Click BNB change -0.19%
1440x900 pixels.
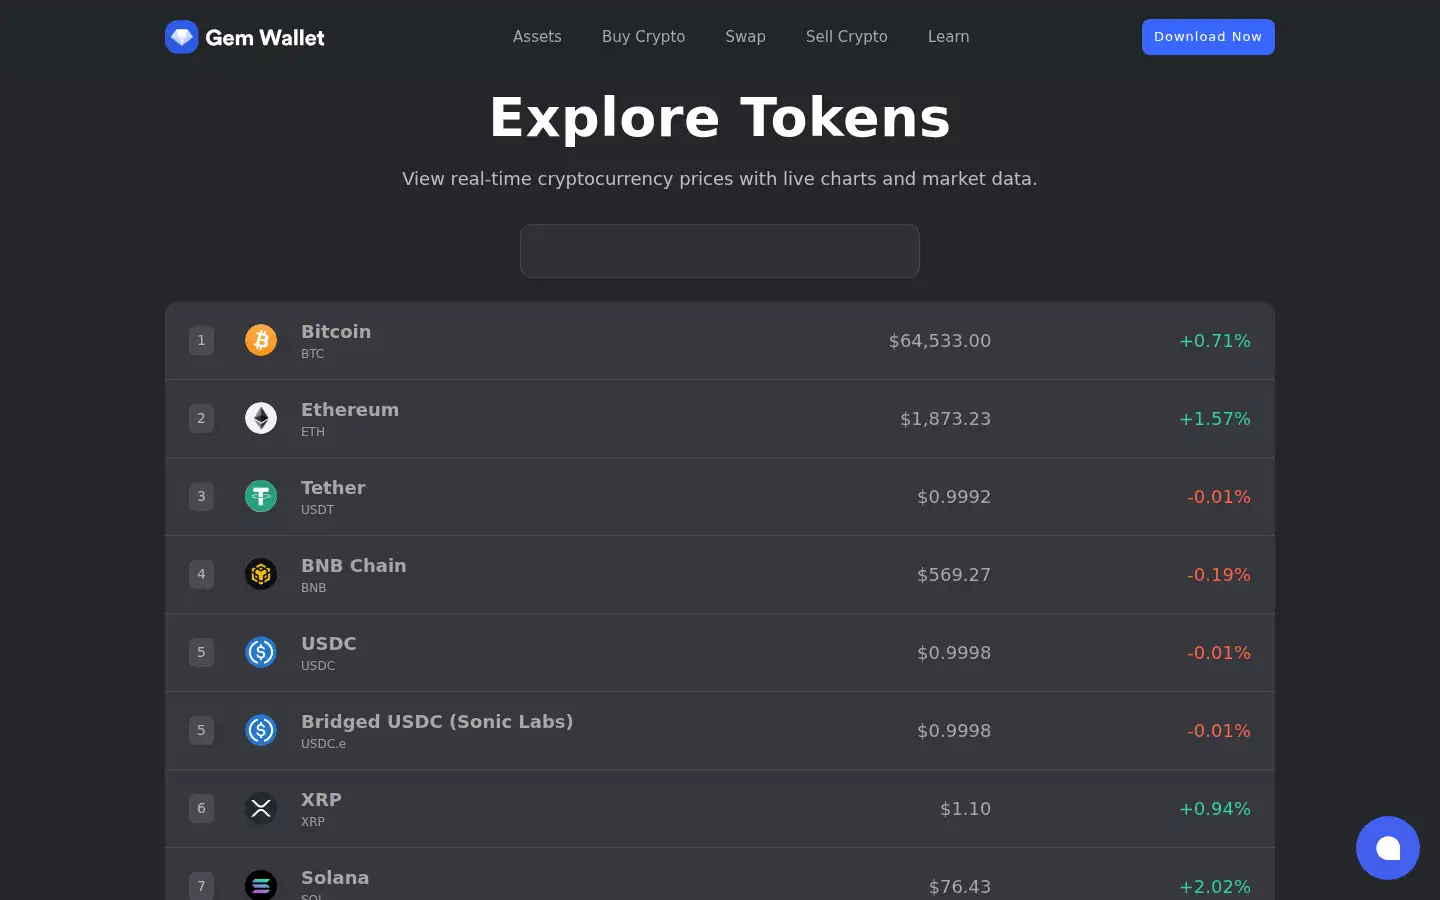(1219, 575)
